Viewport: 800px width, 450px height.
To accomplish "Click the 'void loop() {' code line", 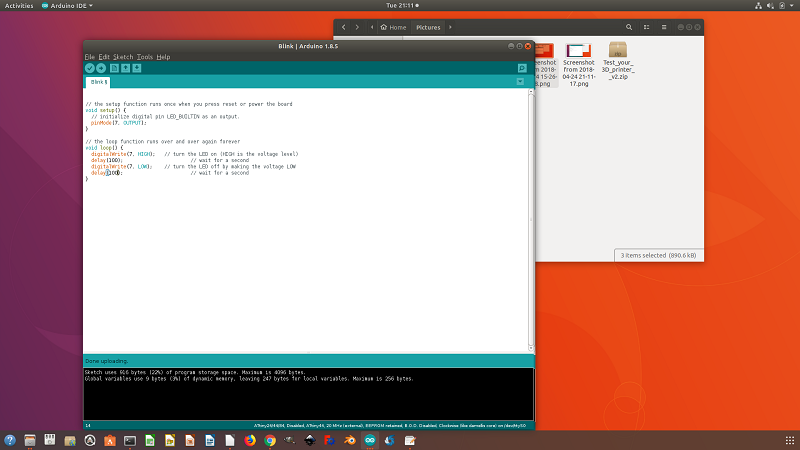I will (104, 148).
